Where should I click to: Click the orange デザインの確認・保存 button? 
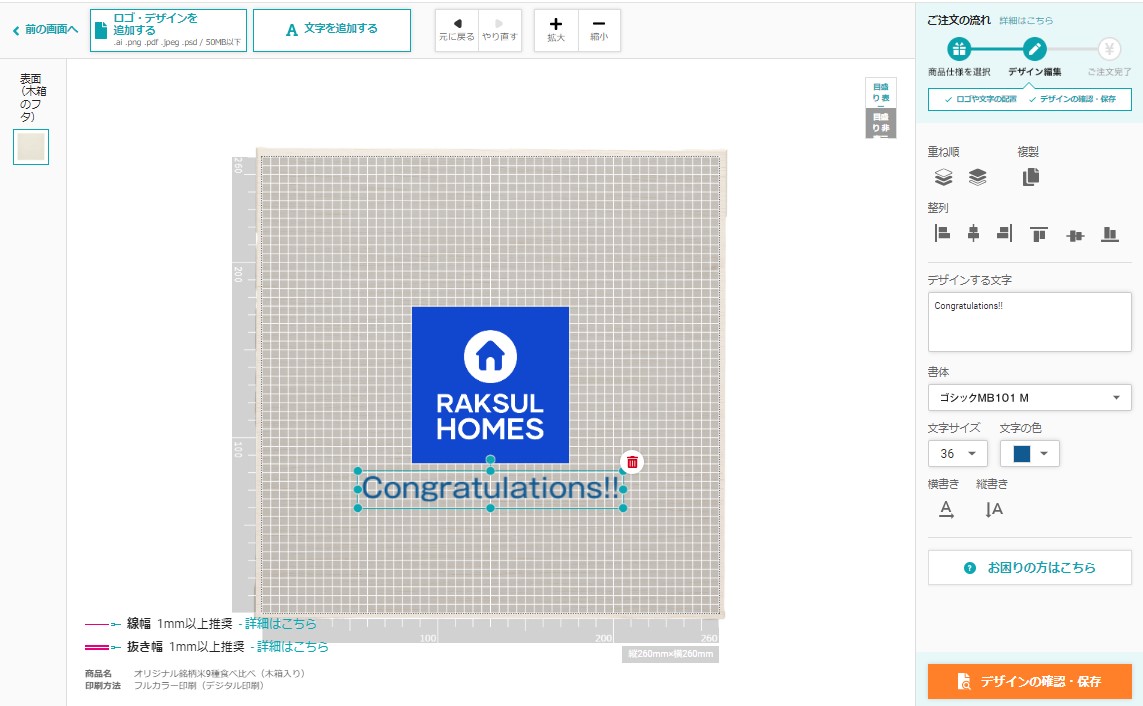[1029, 681]
